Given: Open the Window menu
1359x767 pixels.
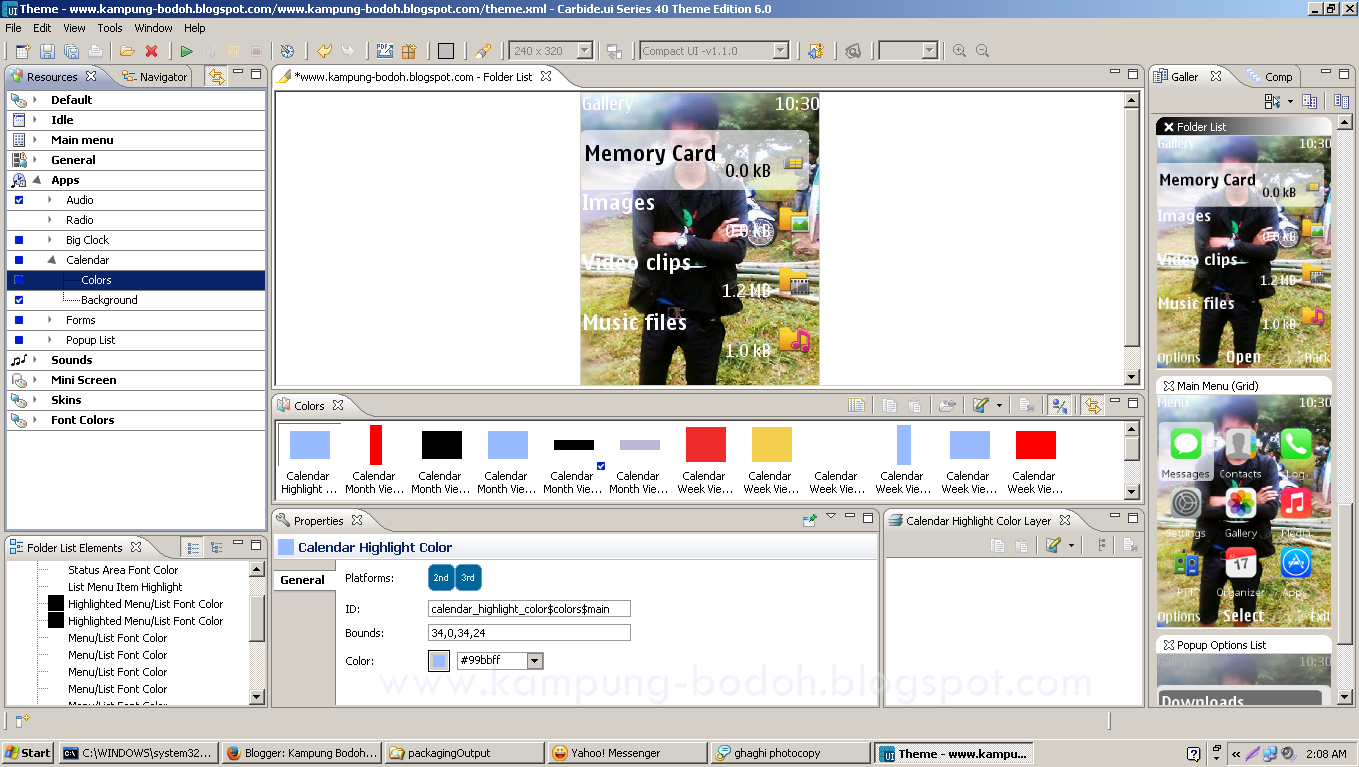Looking at the screenshot, I should (x=154, y=28).
